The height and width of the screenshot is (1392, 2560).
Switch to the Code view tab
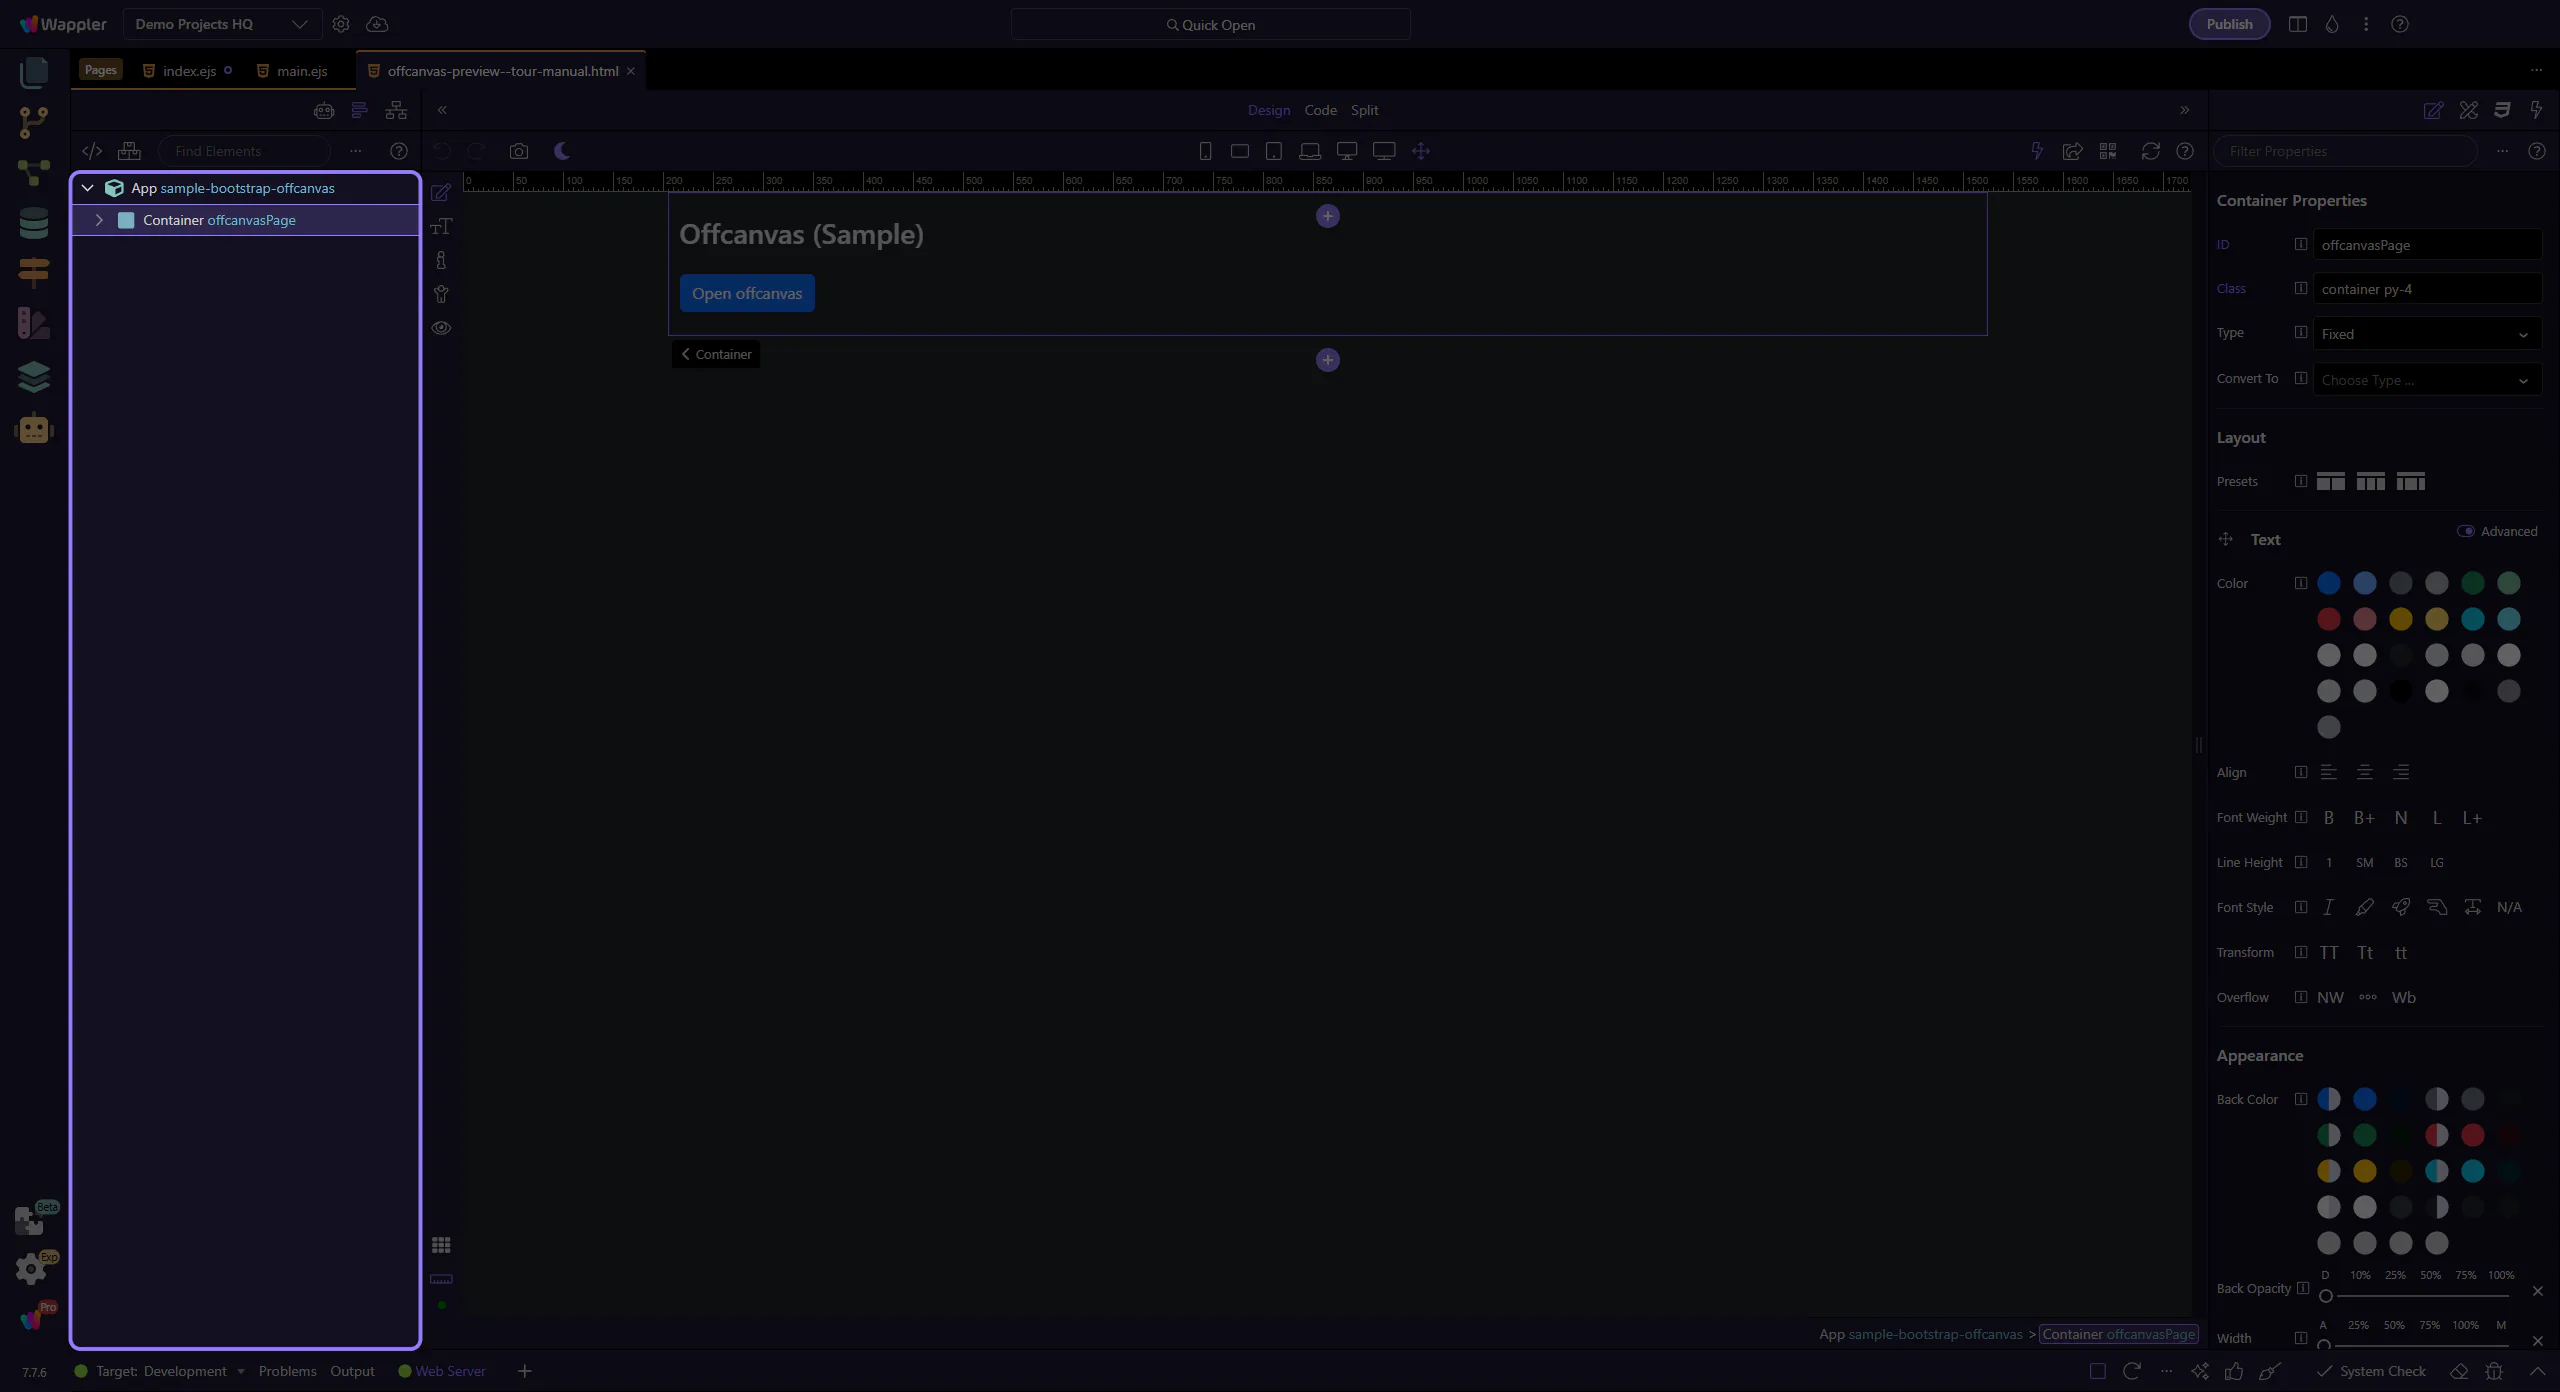point(1320,110)
